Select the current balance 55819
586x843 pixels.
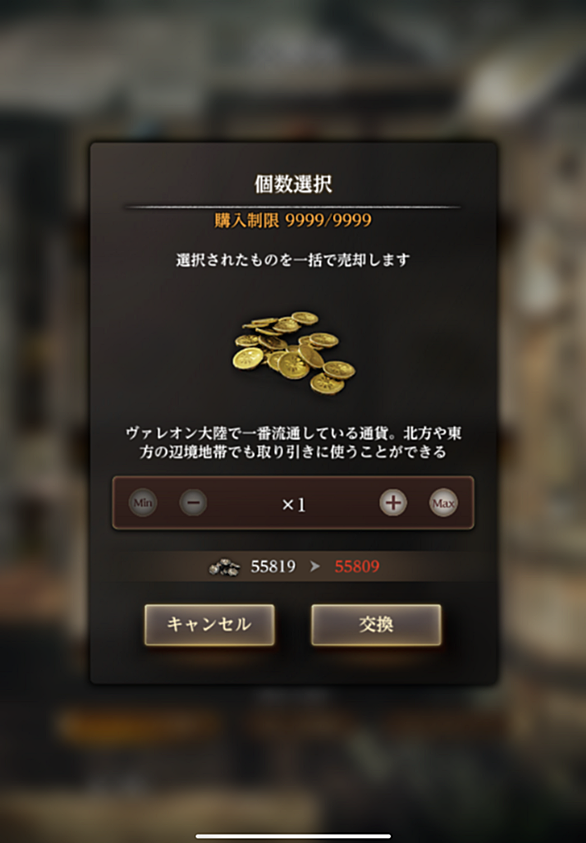pyautogui.click(x=273, y=566)
